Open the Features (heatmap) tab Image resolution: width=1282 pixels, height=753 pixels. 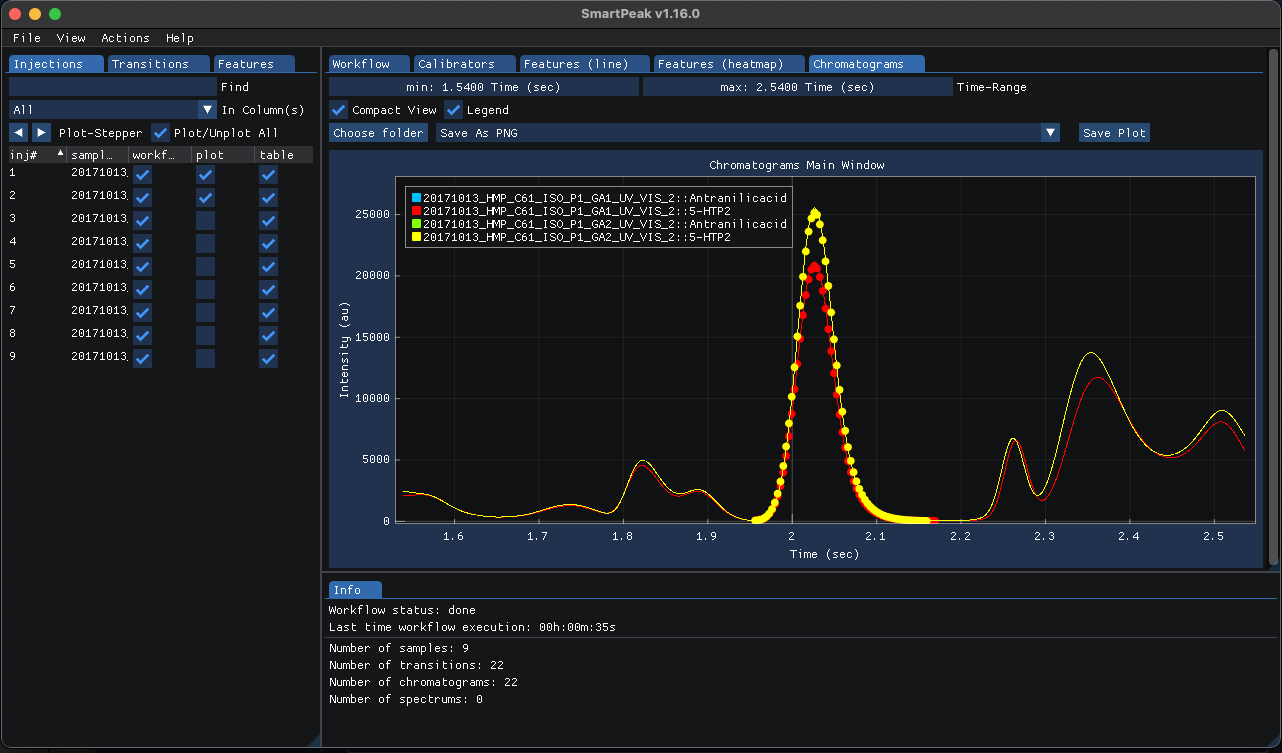(x=729, y=64)
